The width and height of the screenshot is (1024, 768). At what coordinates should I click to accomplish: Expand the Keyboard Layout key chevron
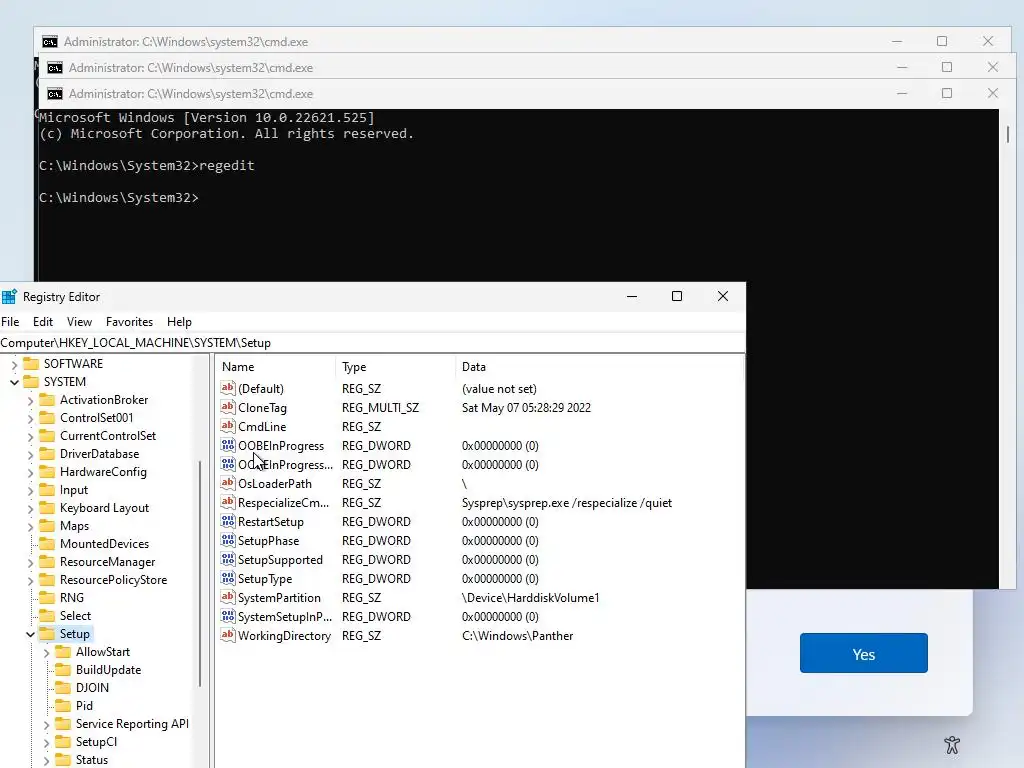pyautogui.click(x=30, y=508)
